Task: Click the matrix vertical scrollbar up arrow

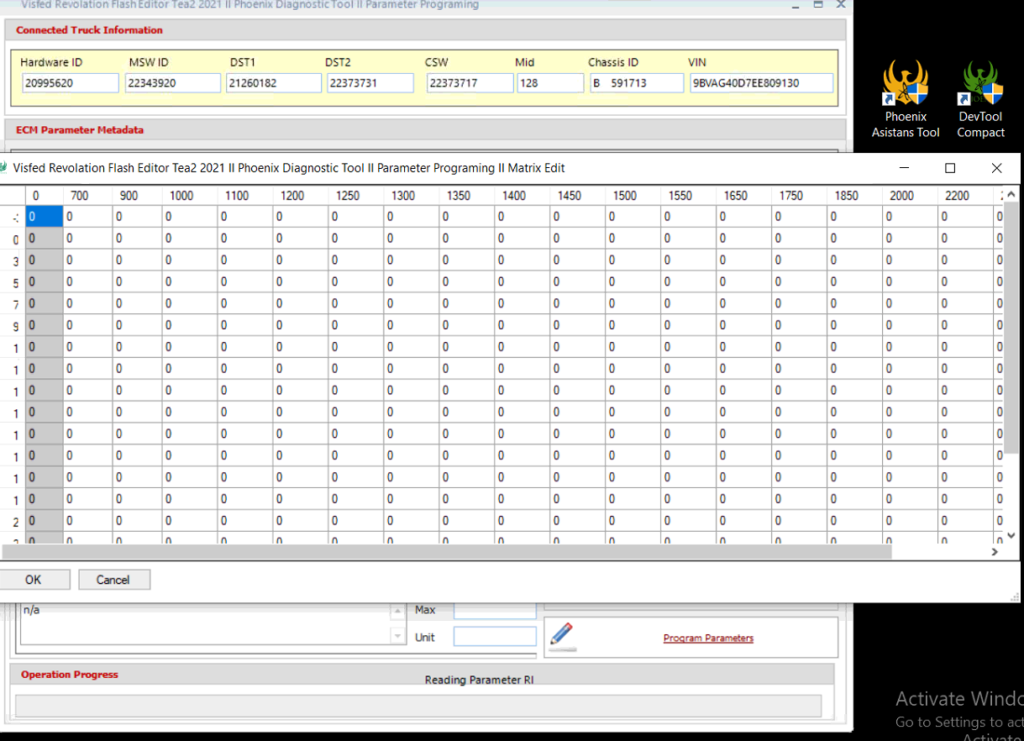Action: (x=1011, y=195)
